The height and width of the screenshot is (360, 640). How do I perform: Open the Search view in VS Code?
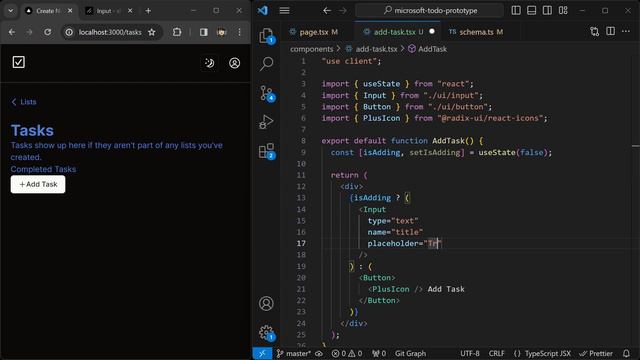tap(266, 64)
